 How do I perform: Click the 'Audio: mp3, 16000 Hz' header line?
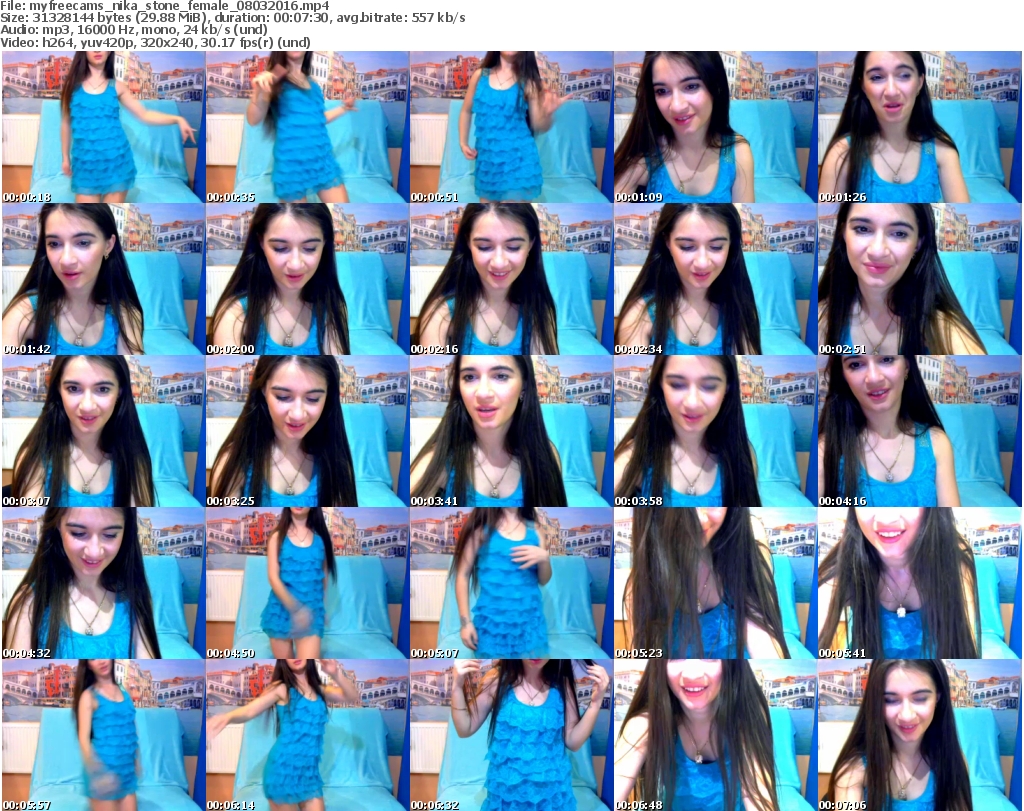(134, 30)
